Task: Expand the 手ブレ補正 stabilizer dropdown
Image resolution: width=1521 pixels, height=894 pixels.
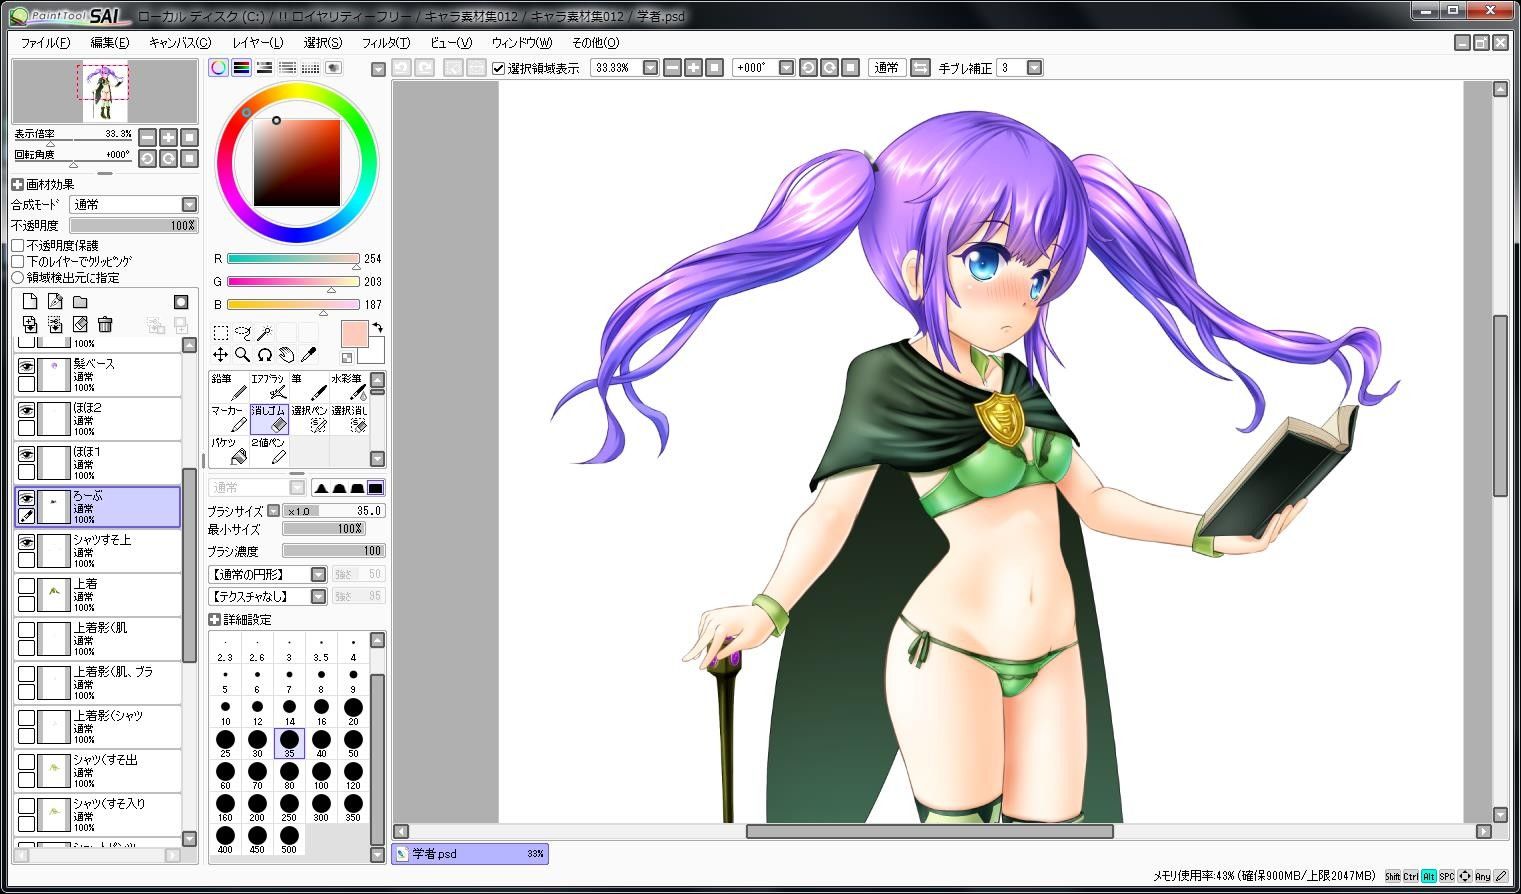Action: pos(1034,68)
